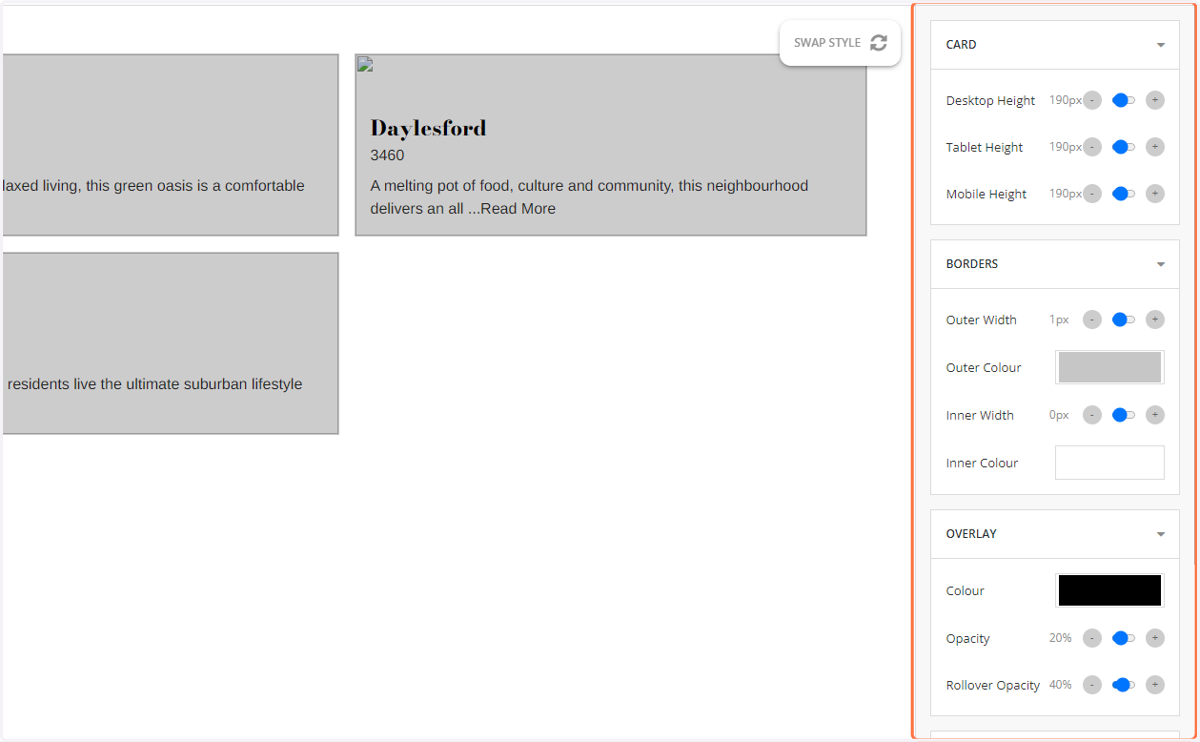Open Read More link on Daylesford card
Screen dimensions: 1200x742
point(518,208)
